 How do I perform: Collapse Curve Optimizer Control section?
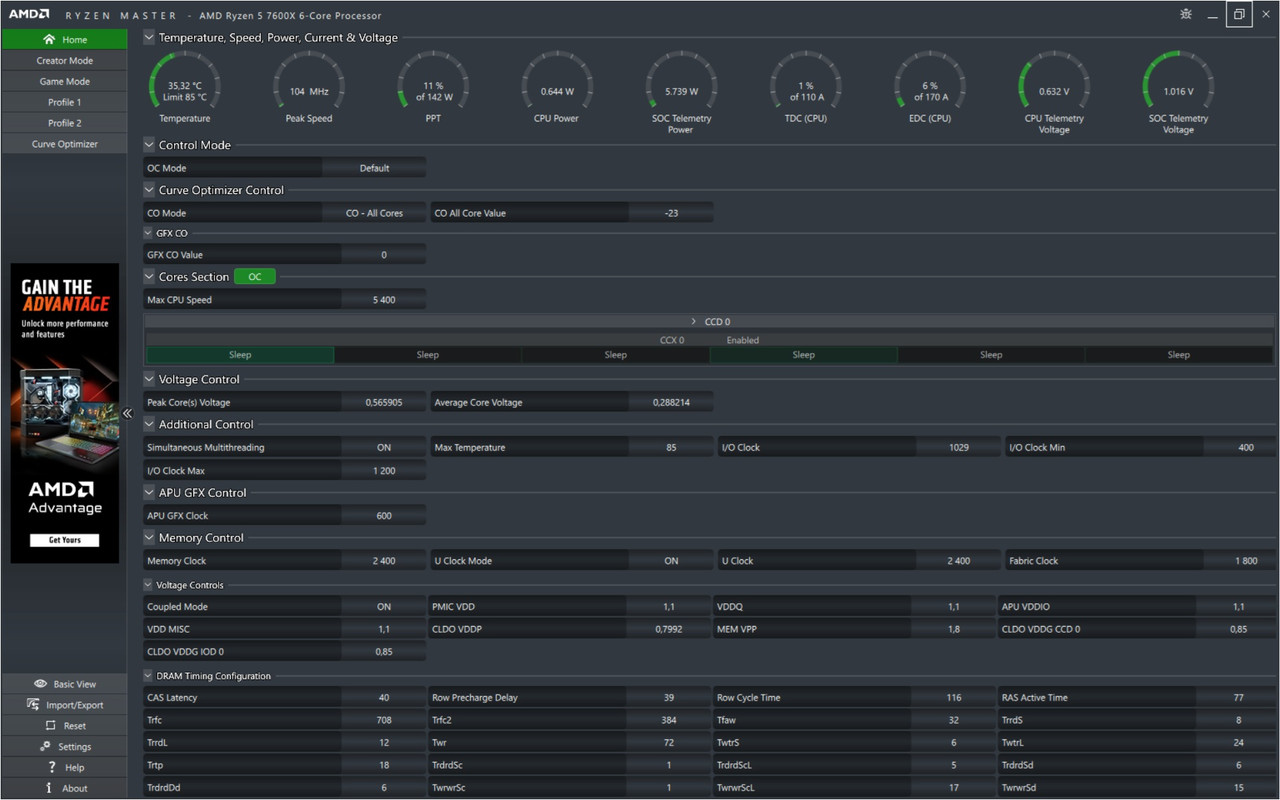149,190
